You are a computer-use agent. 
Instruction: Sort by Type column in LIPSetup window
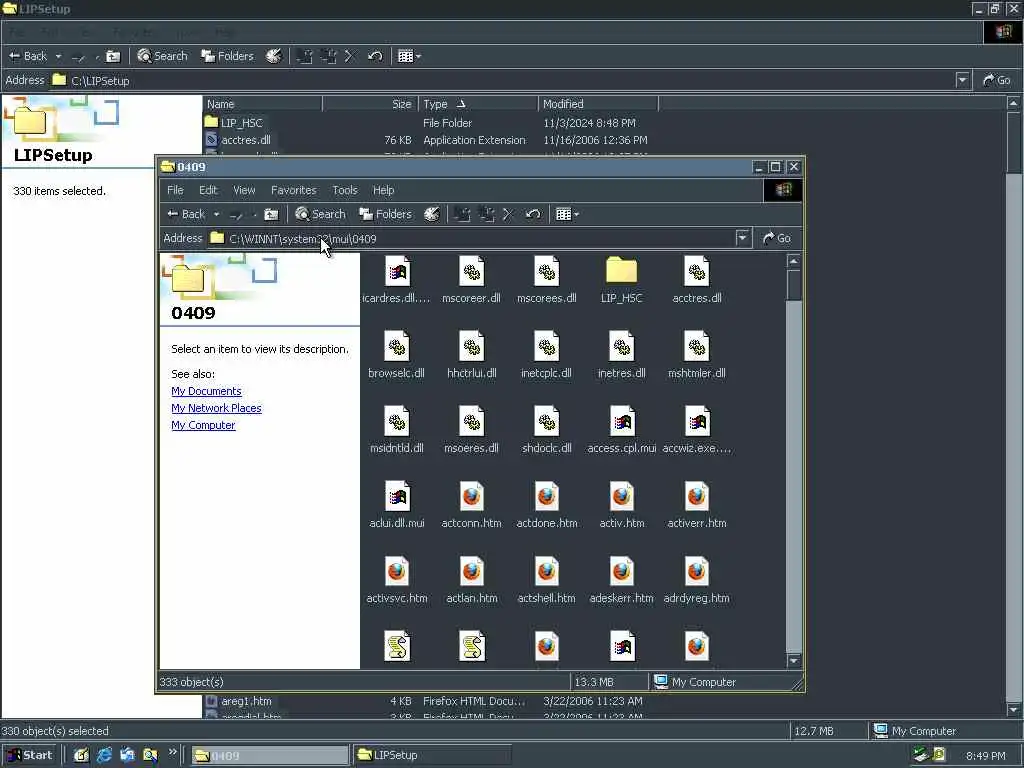pyautogui.click(x=477, y=104)
